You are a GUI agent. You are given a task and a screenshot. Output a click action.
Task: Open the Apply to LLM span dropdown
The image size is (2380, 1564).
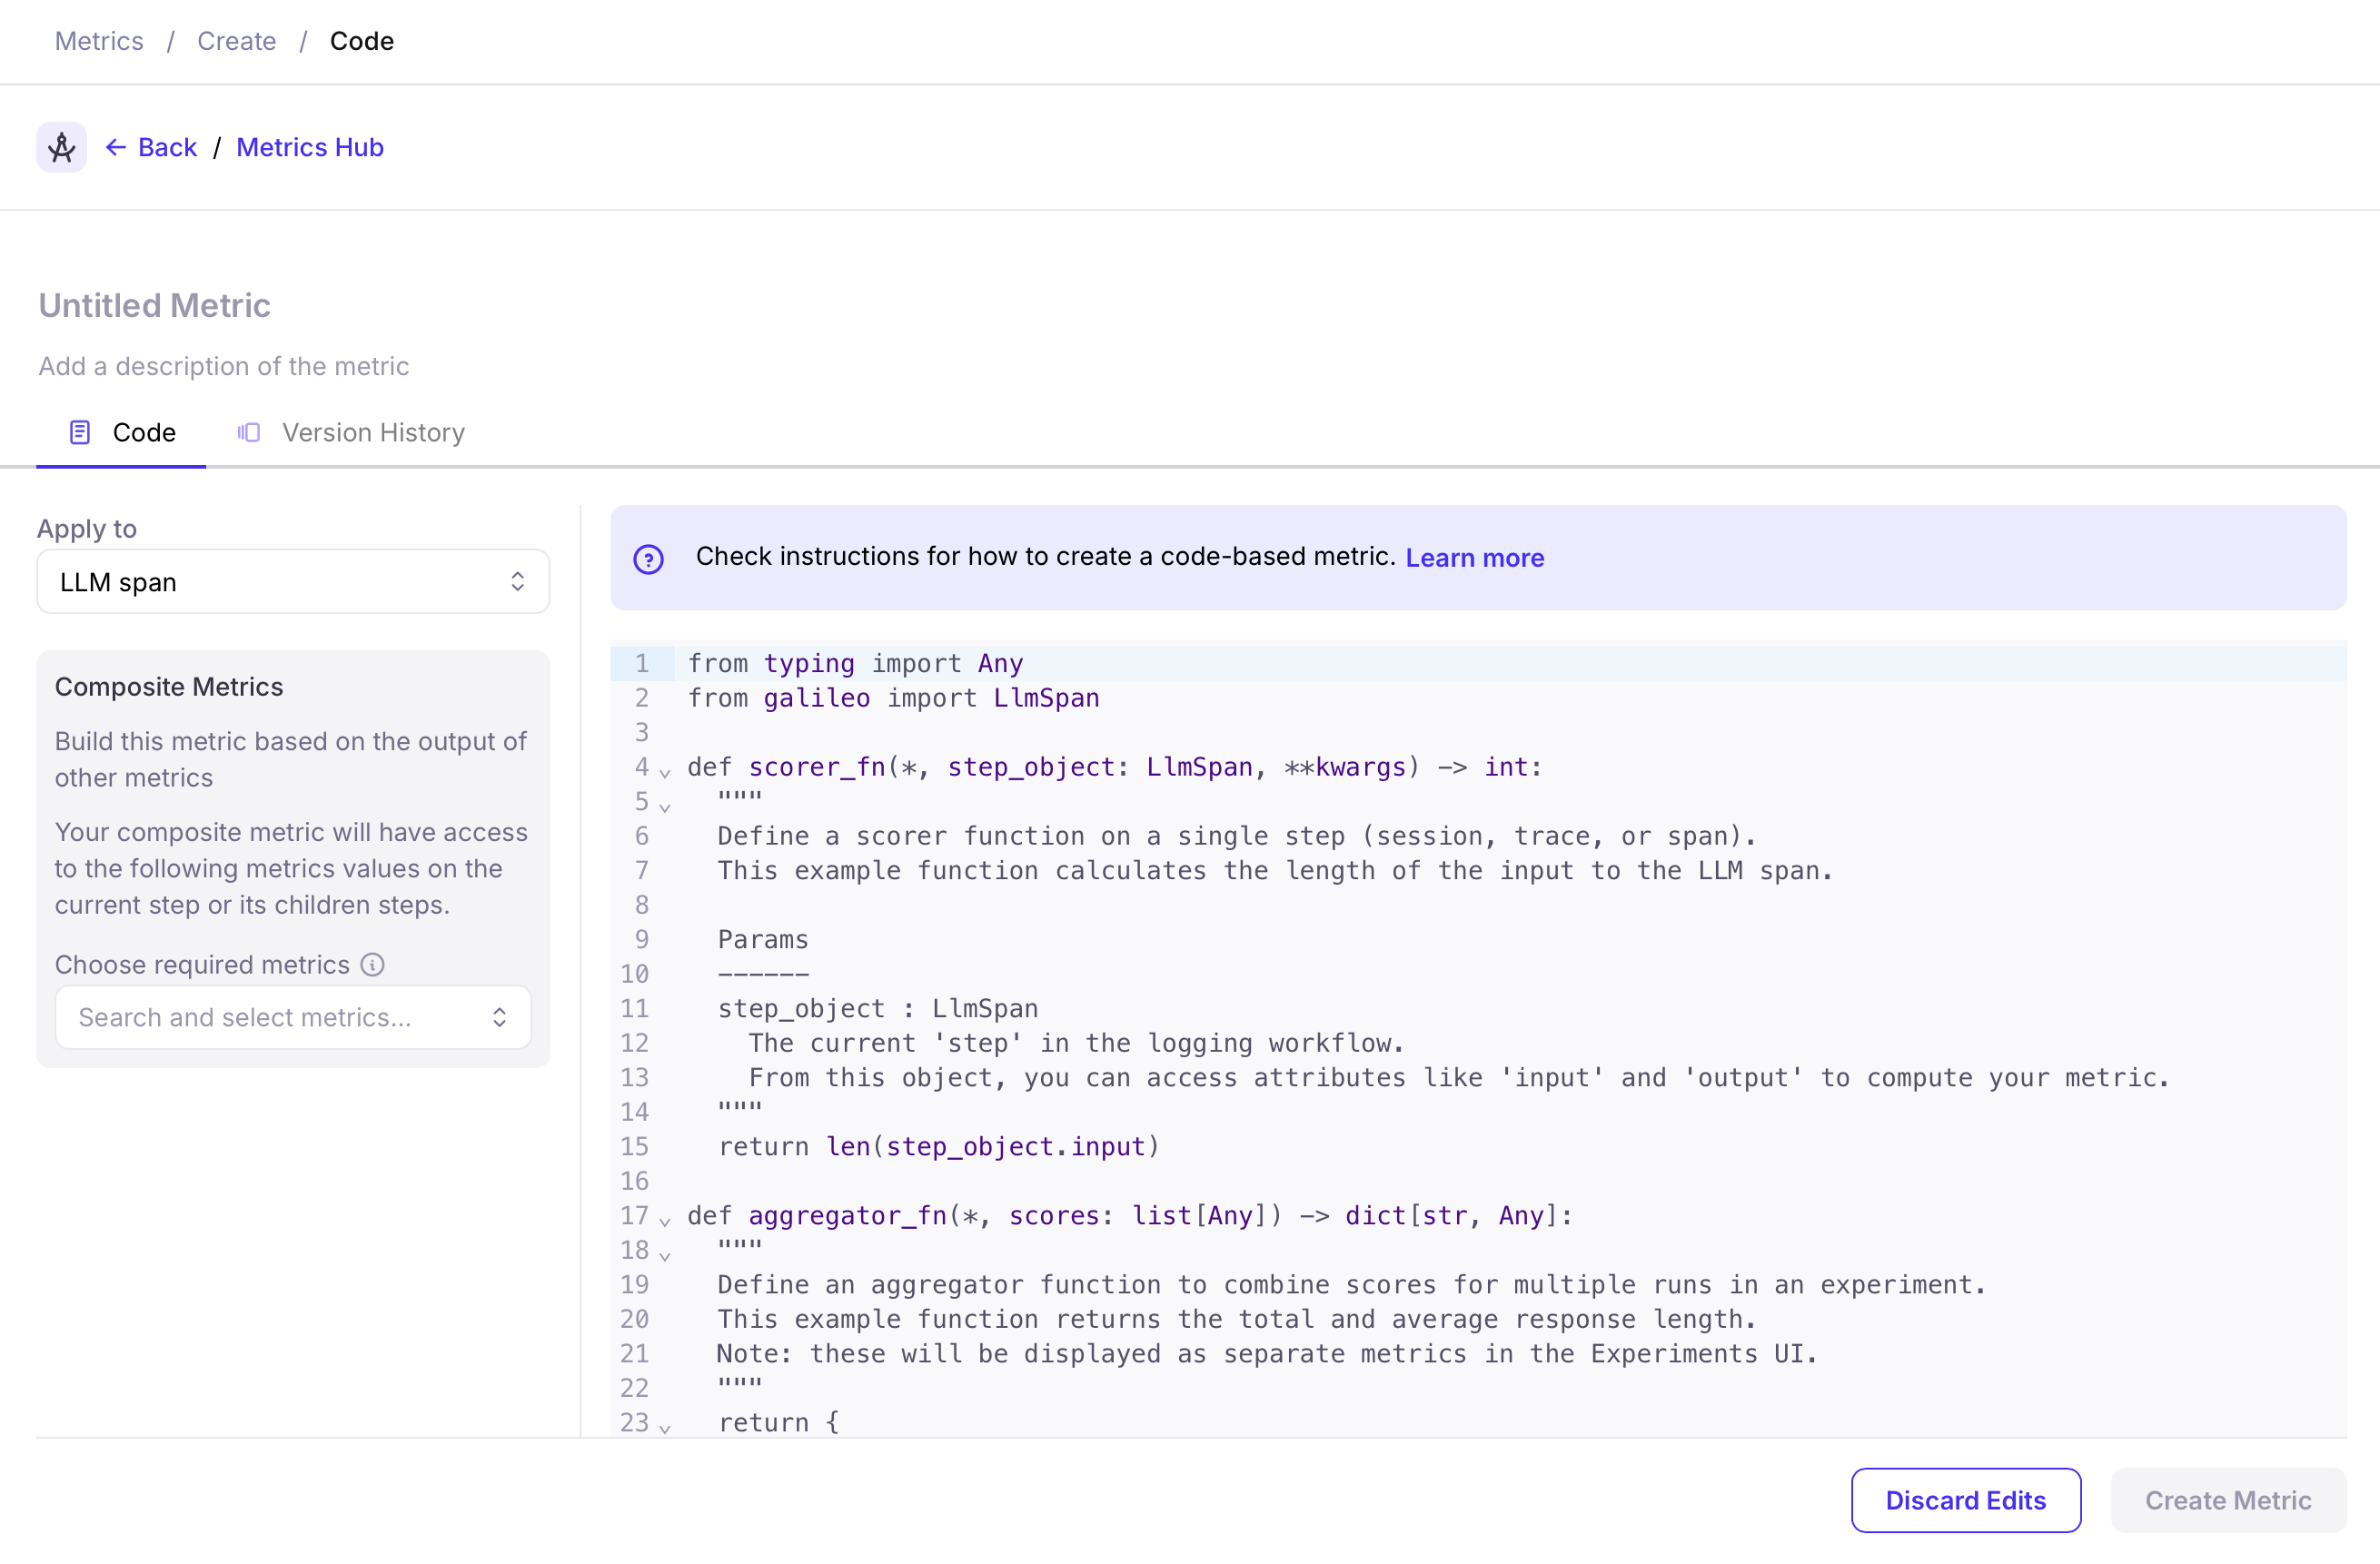pos(293,581)
